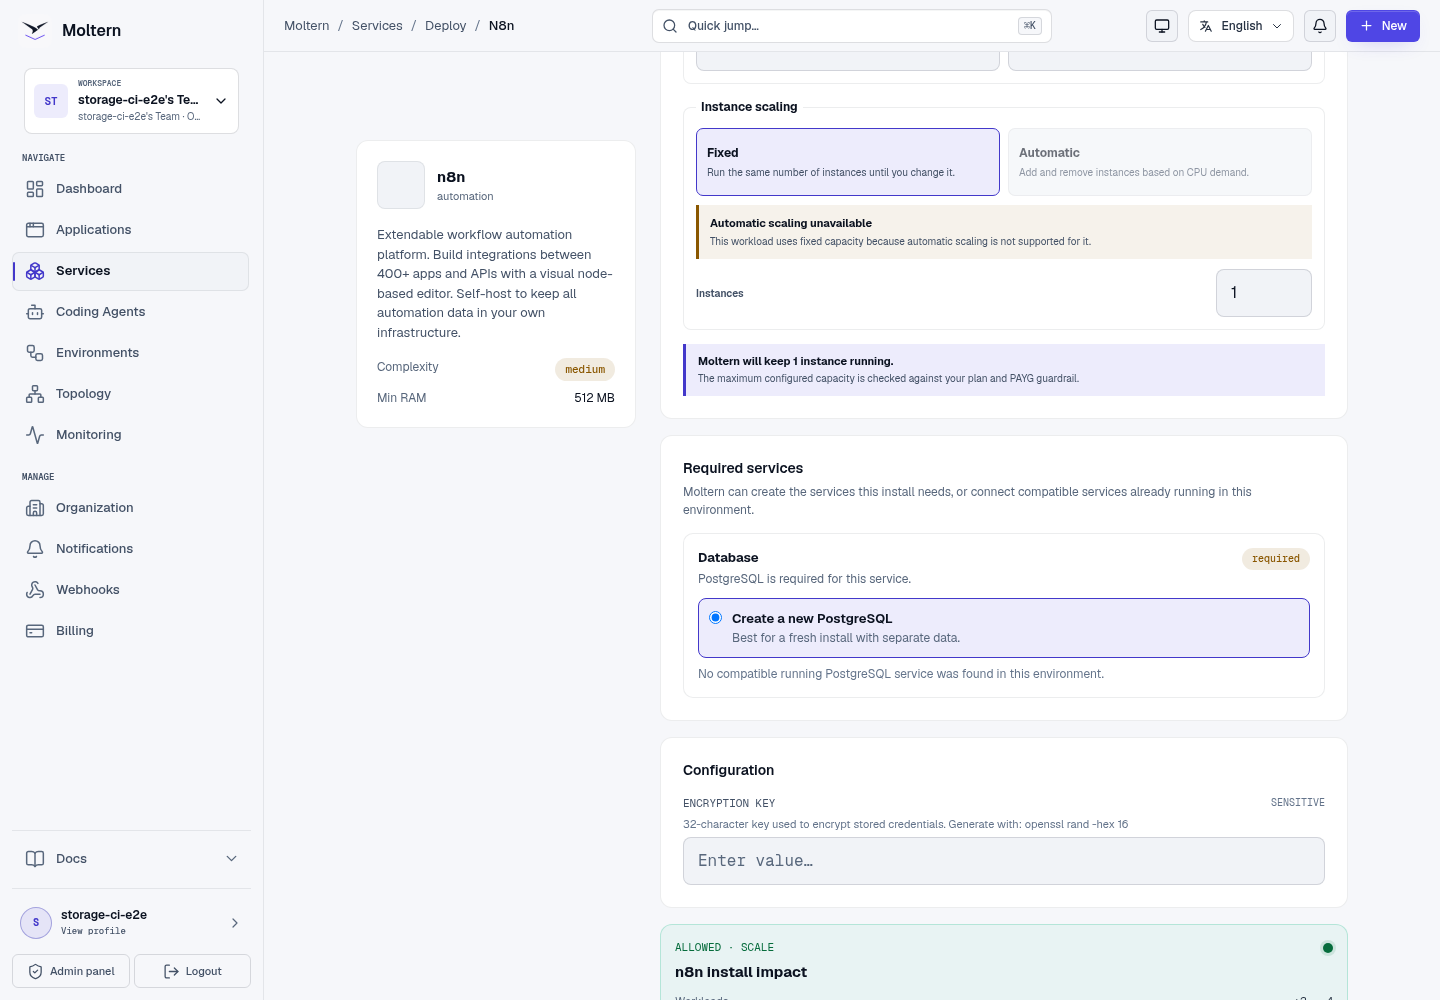Open the Topology page
Image resolution: width=1440 pixels, height=1000 pixels.
point(130,394)
